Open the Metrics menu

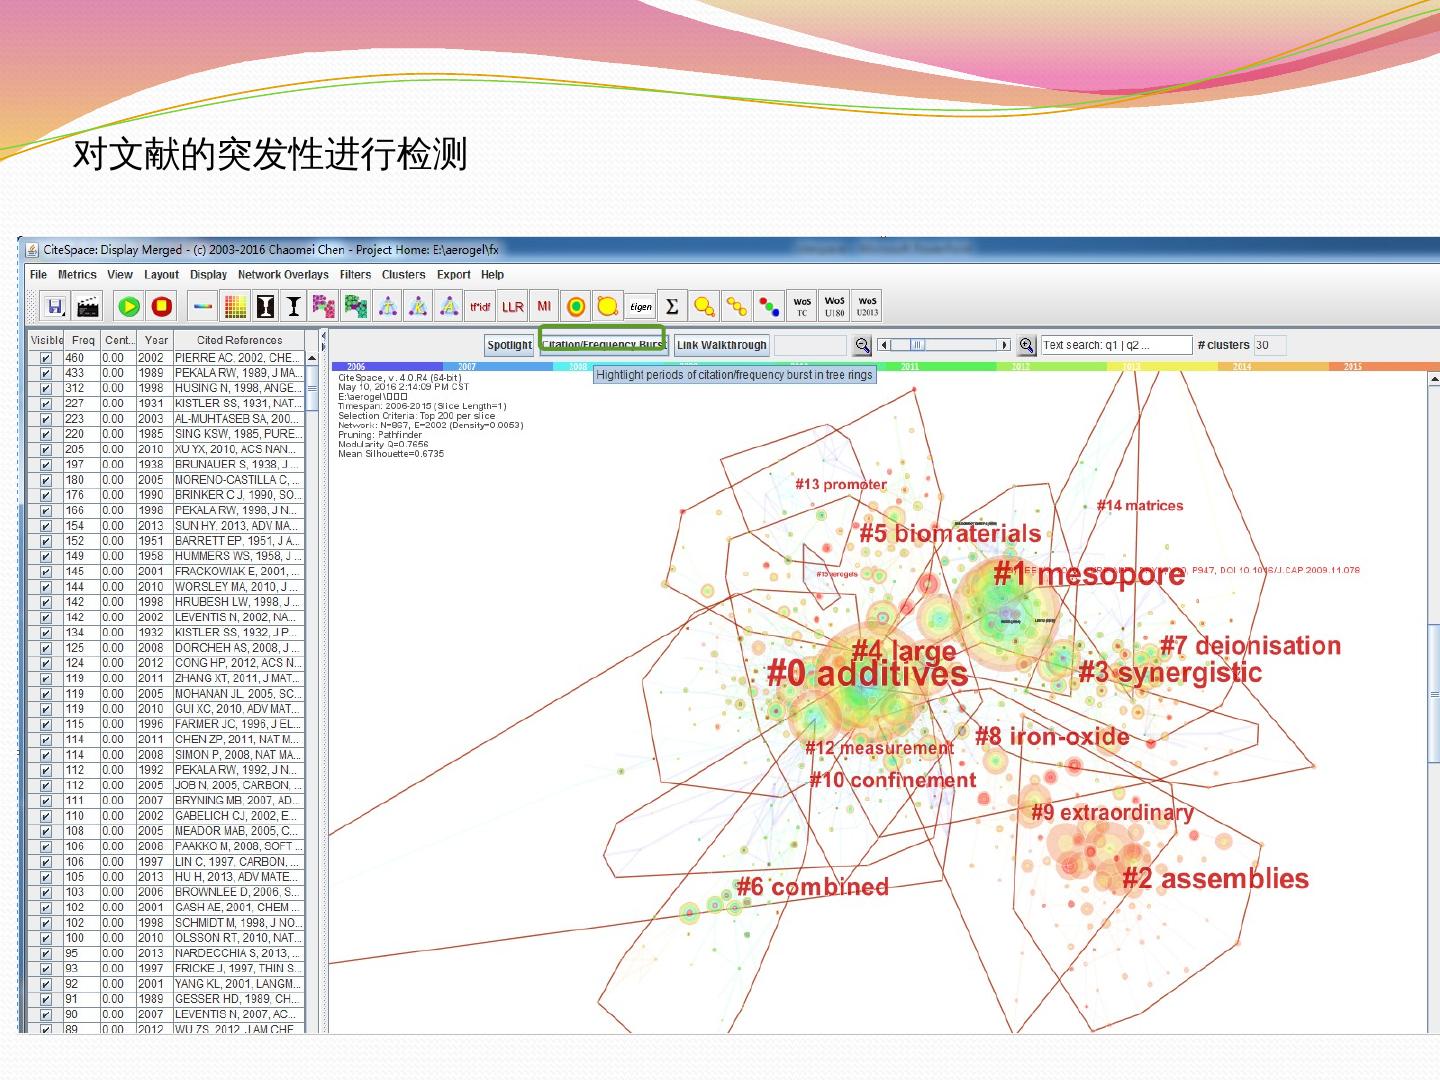[77, 274]
